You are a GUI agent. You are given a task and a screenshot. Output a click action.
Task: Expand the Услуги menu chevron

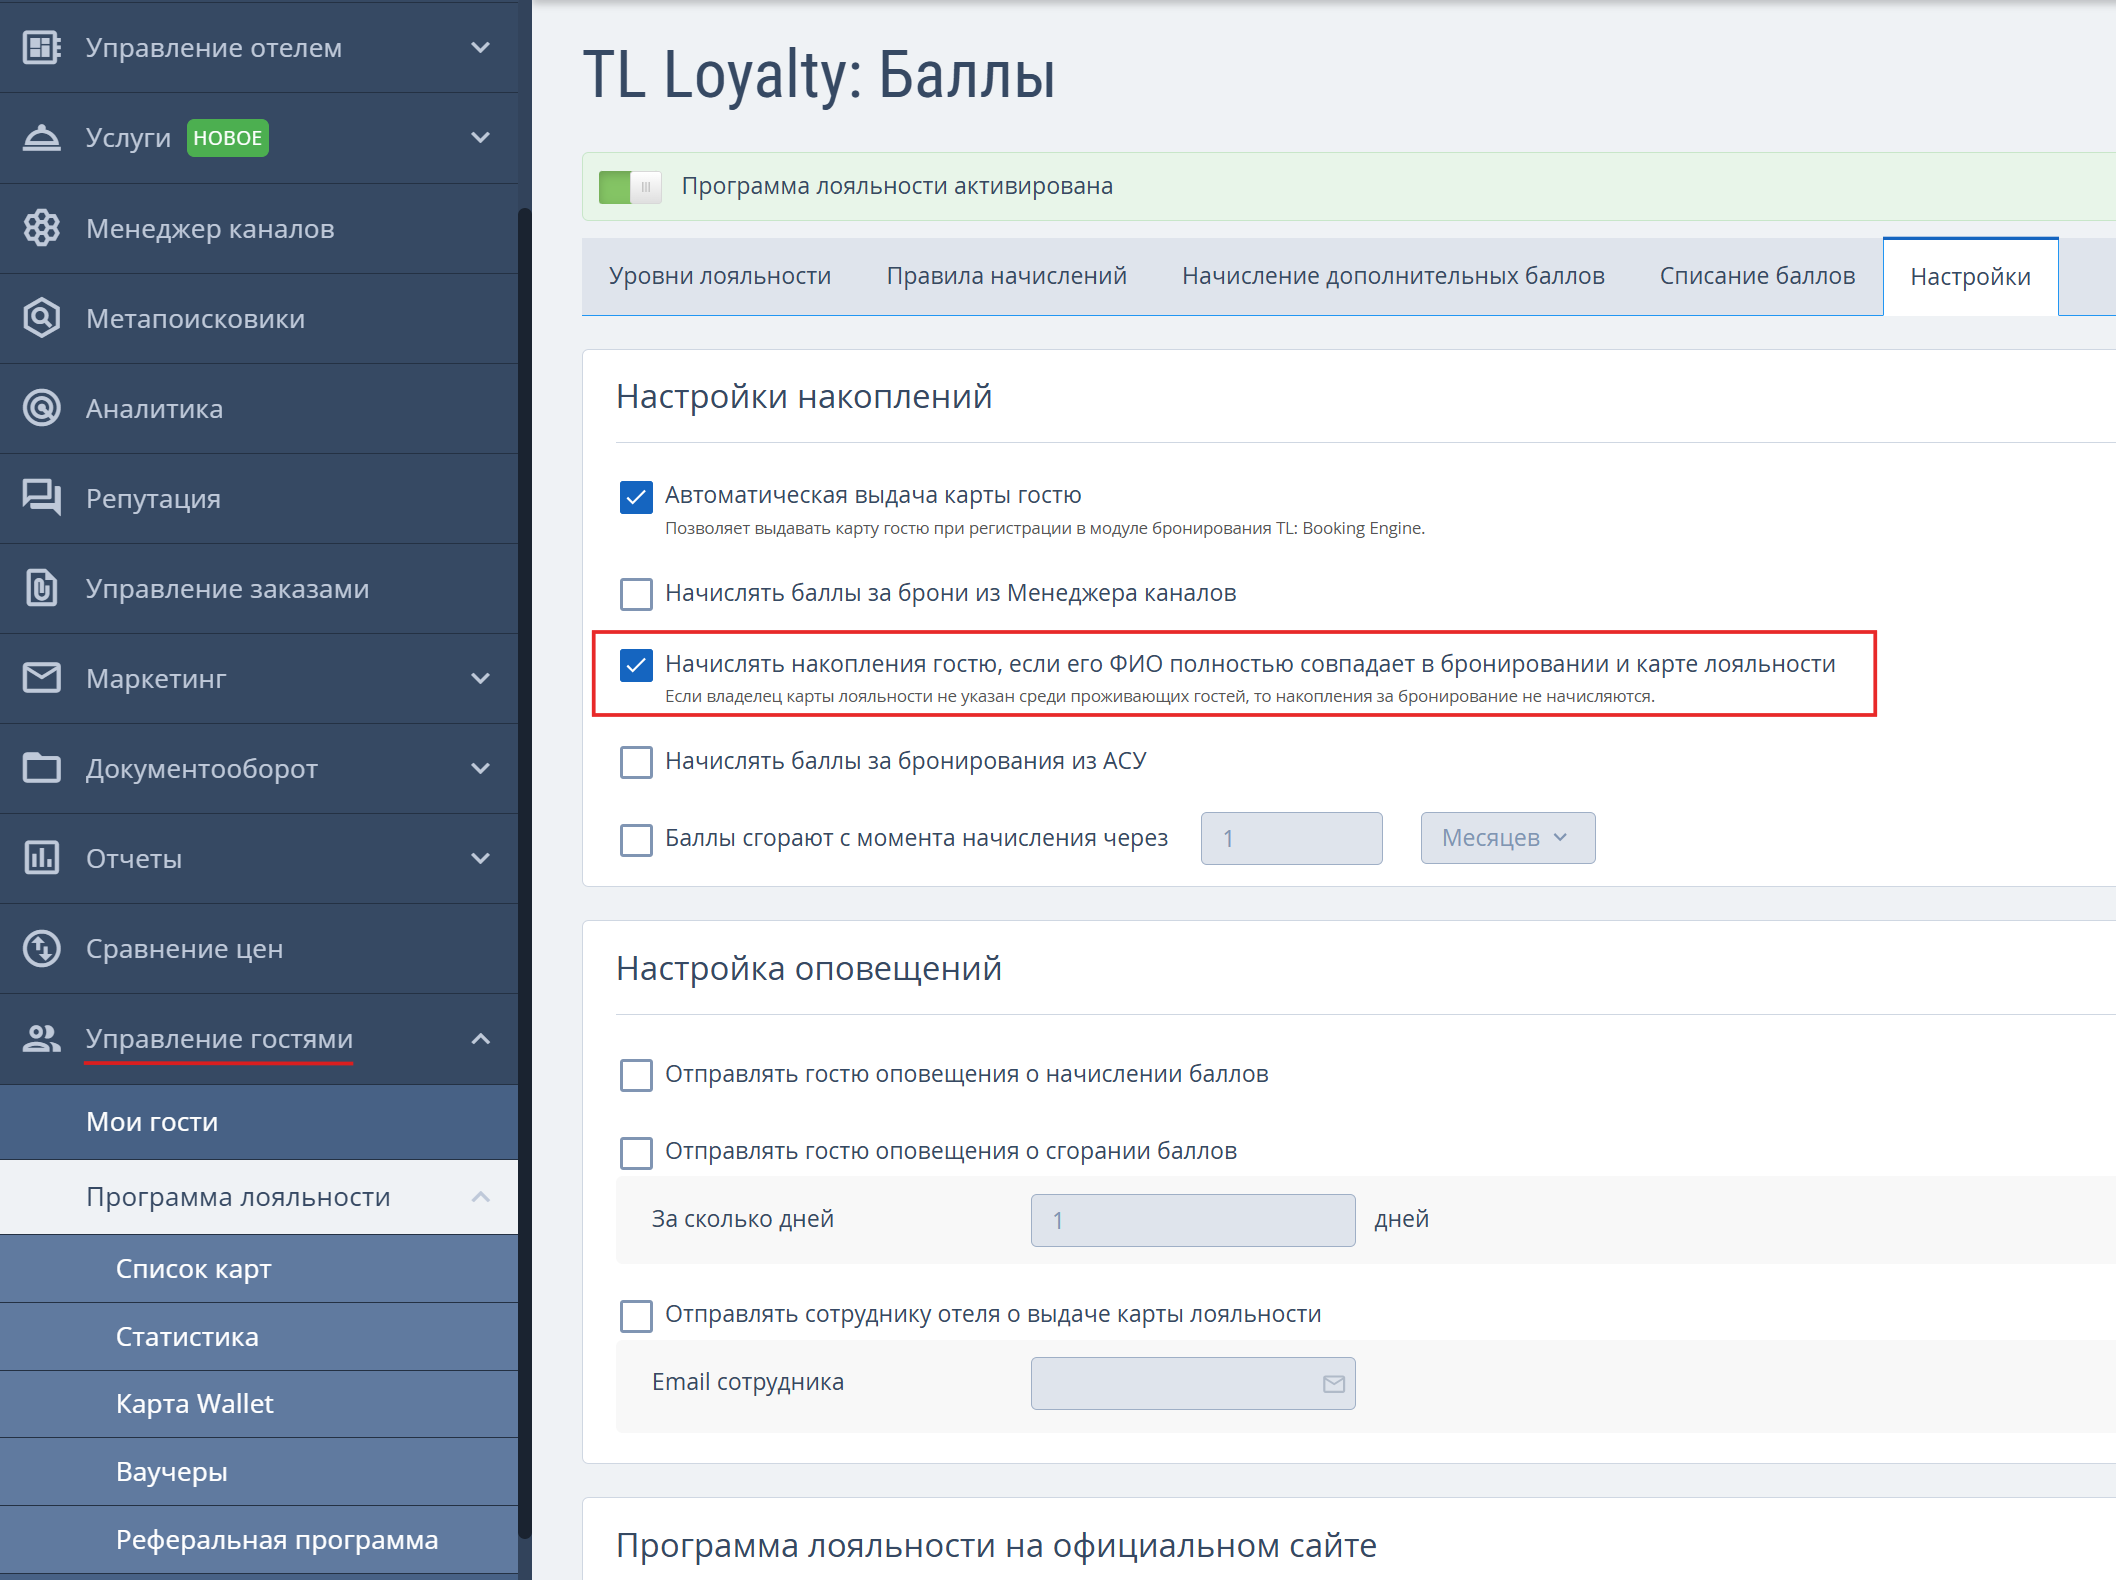tap(481, 137)
